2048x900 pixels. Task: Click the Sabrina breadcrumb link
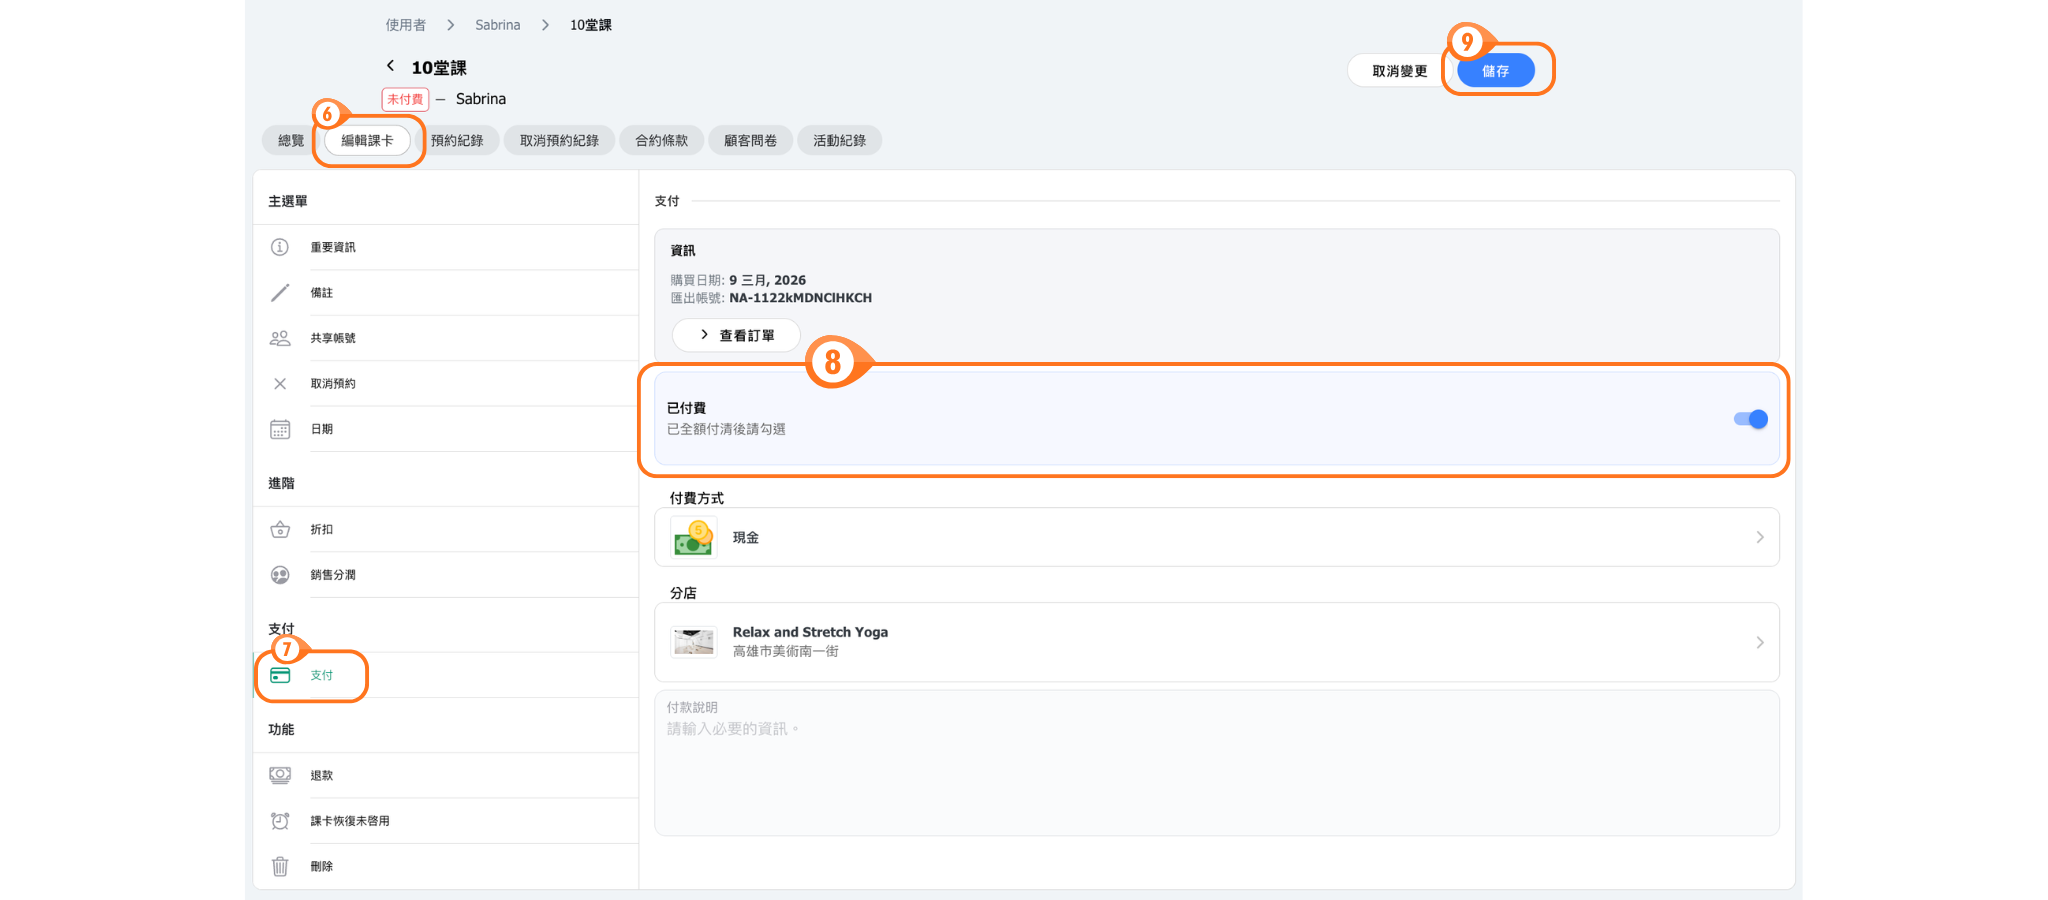497,25
